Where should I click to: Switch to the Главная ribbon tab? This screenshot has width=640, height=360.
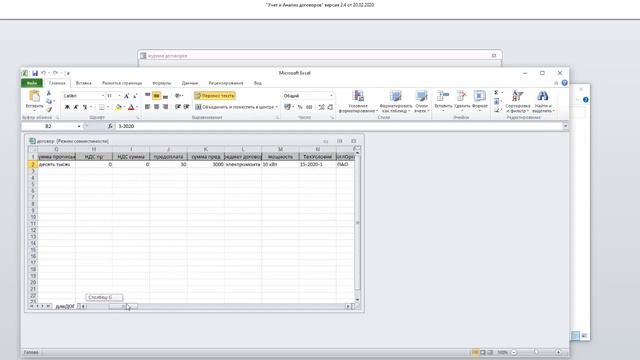57,83
